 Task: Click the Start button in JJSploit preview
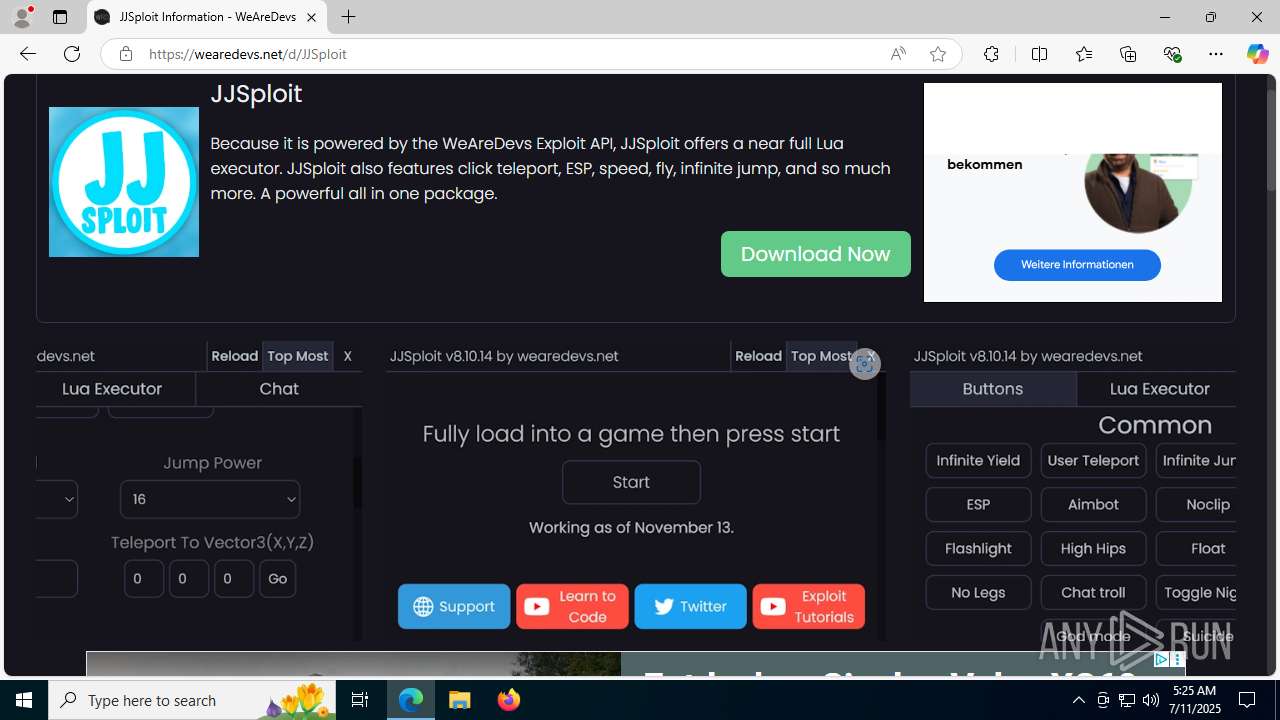click(631, 482)
